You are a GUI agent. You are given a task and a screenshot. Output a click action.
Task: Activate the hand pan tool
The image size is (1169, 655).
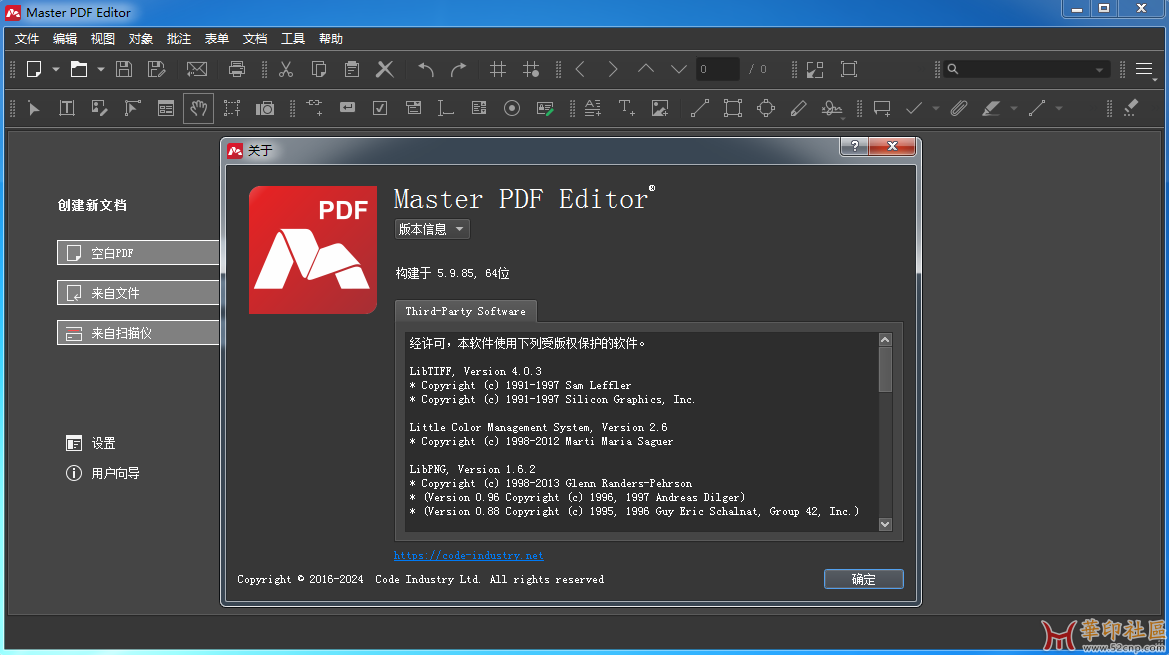pyautogui.click(x=198, y=108)
